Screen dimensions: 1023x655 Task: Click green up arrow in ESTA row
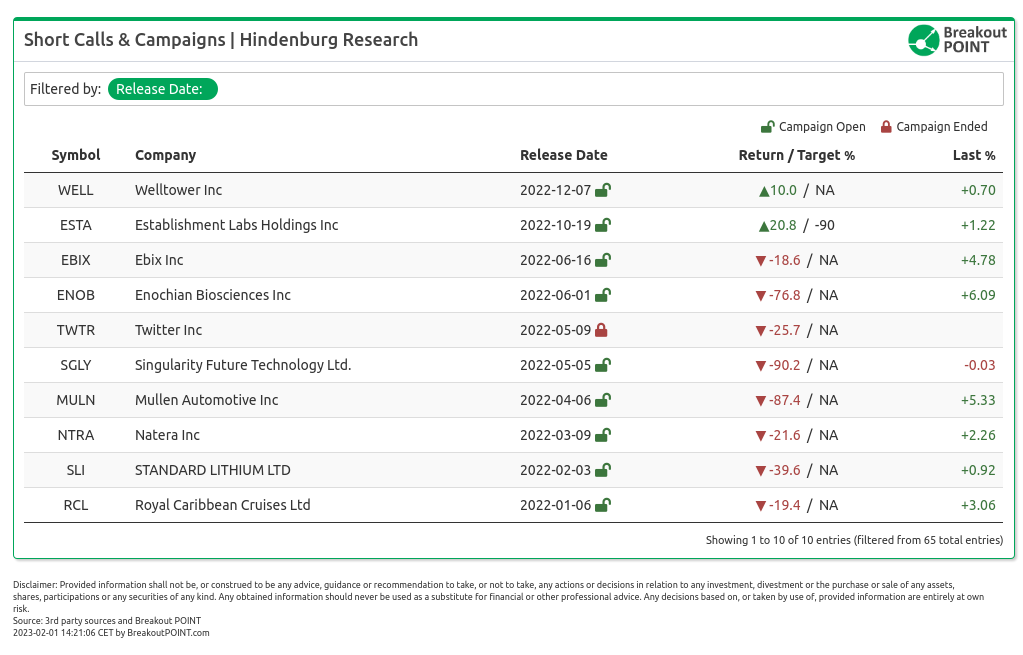(764, 226)
